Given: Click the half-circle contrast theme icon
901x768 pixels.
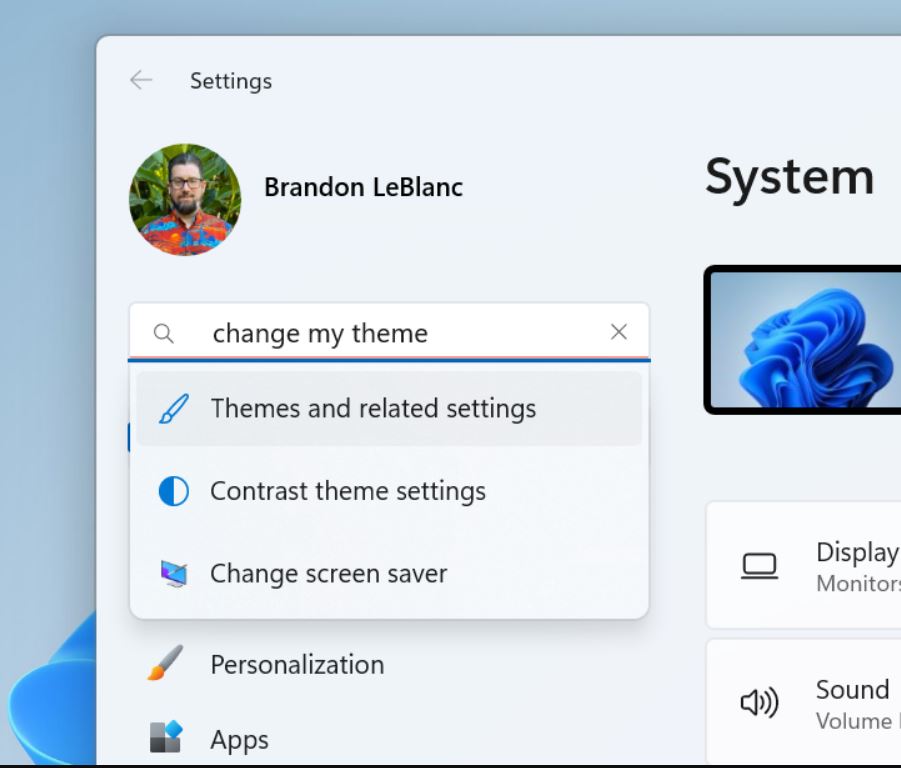Looking at the screenshot, I should [x=173, y=491].
